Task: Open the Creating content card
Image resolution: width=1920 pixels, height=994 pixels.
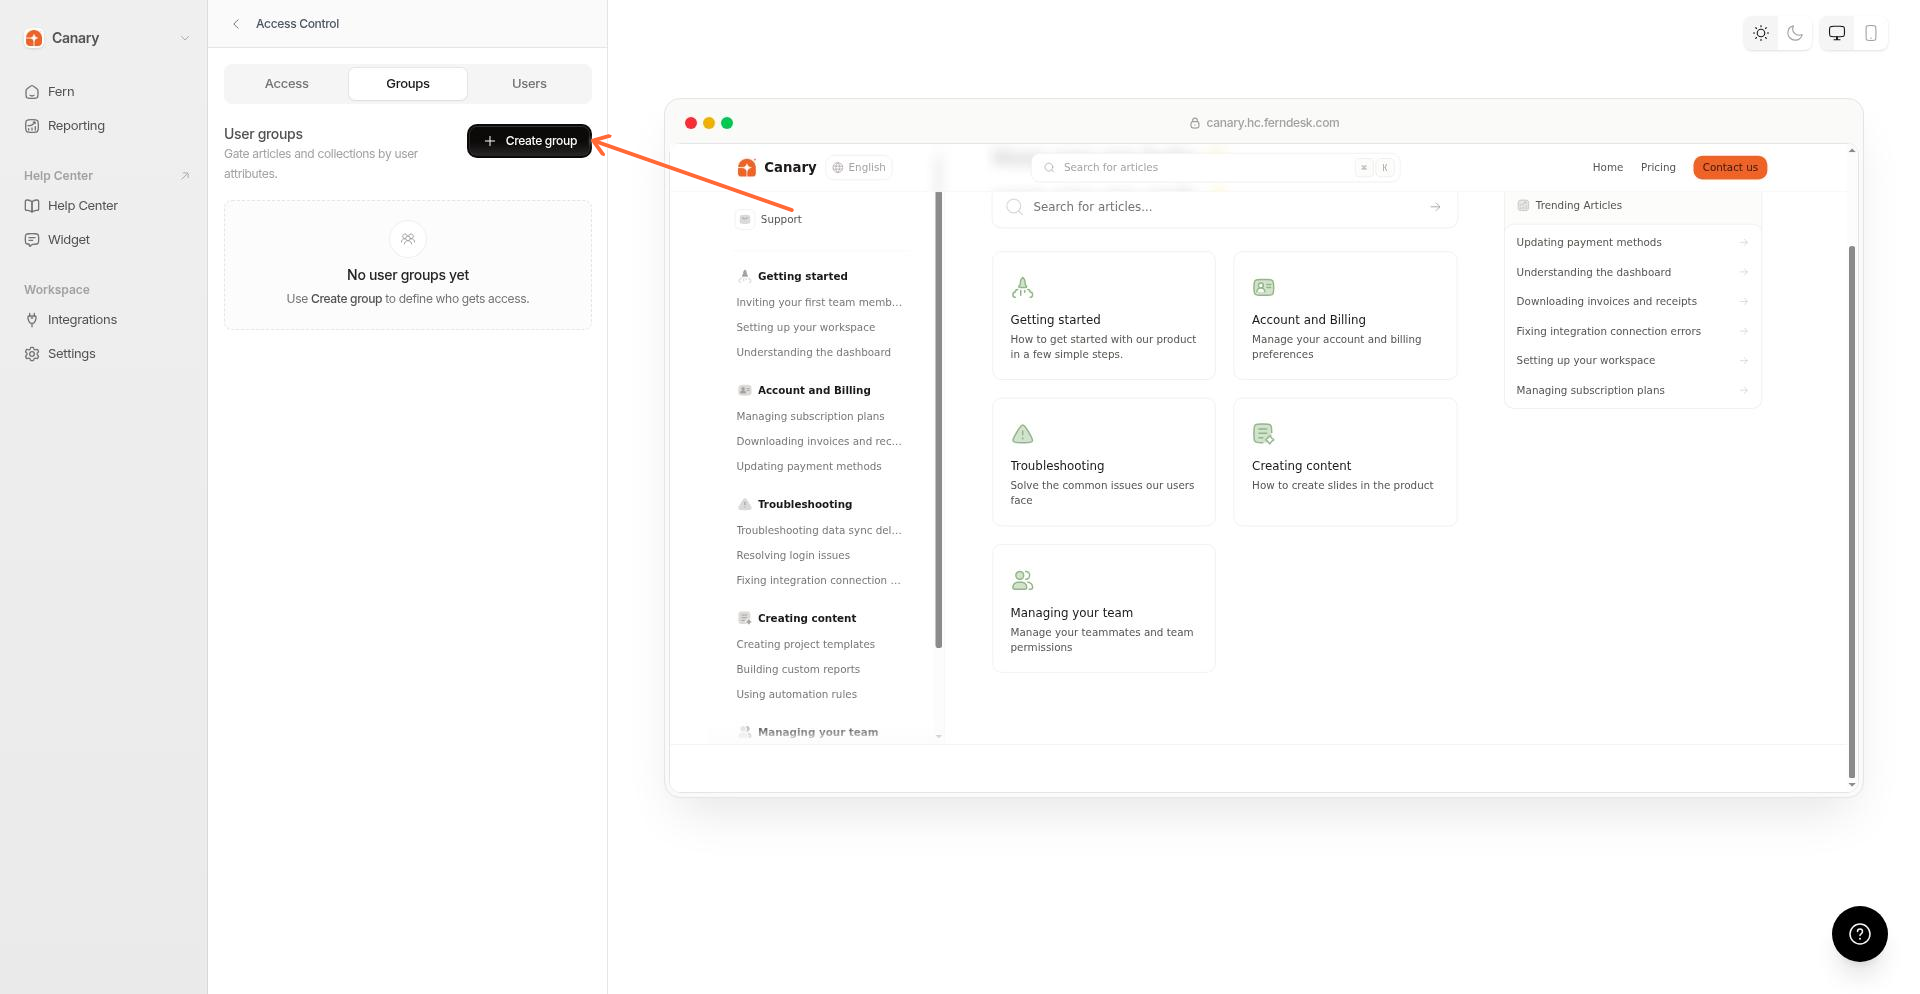Action: pyautogui.click(x=1345, y=462)
